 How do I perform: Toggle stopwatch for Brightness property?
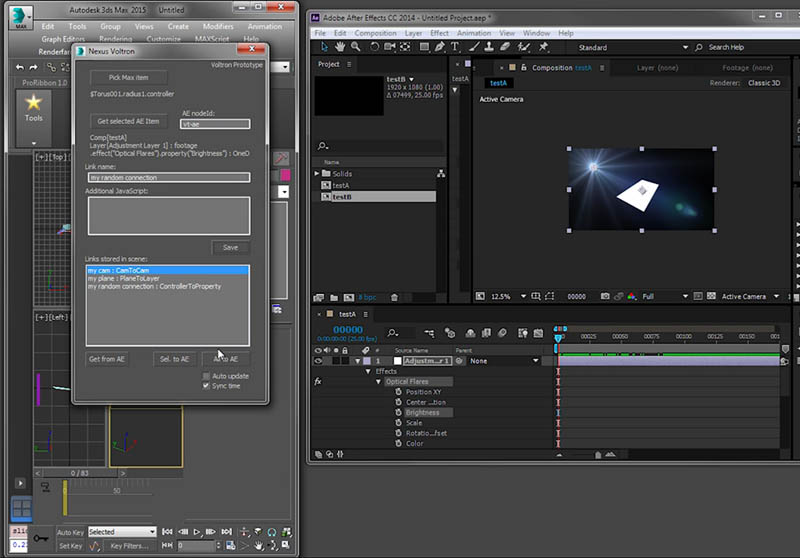(x=398, y=412)
